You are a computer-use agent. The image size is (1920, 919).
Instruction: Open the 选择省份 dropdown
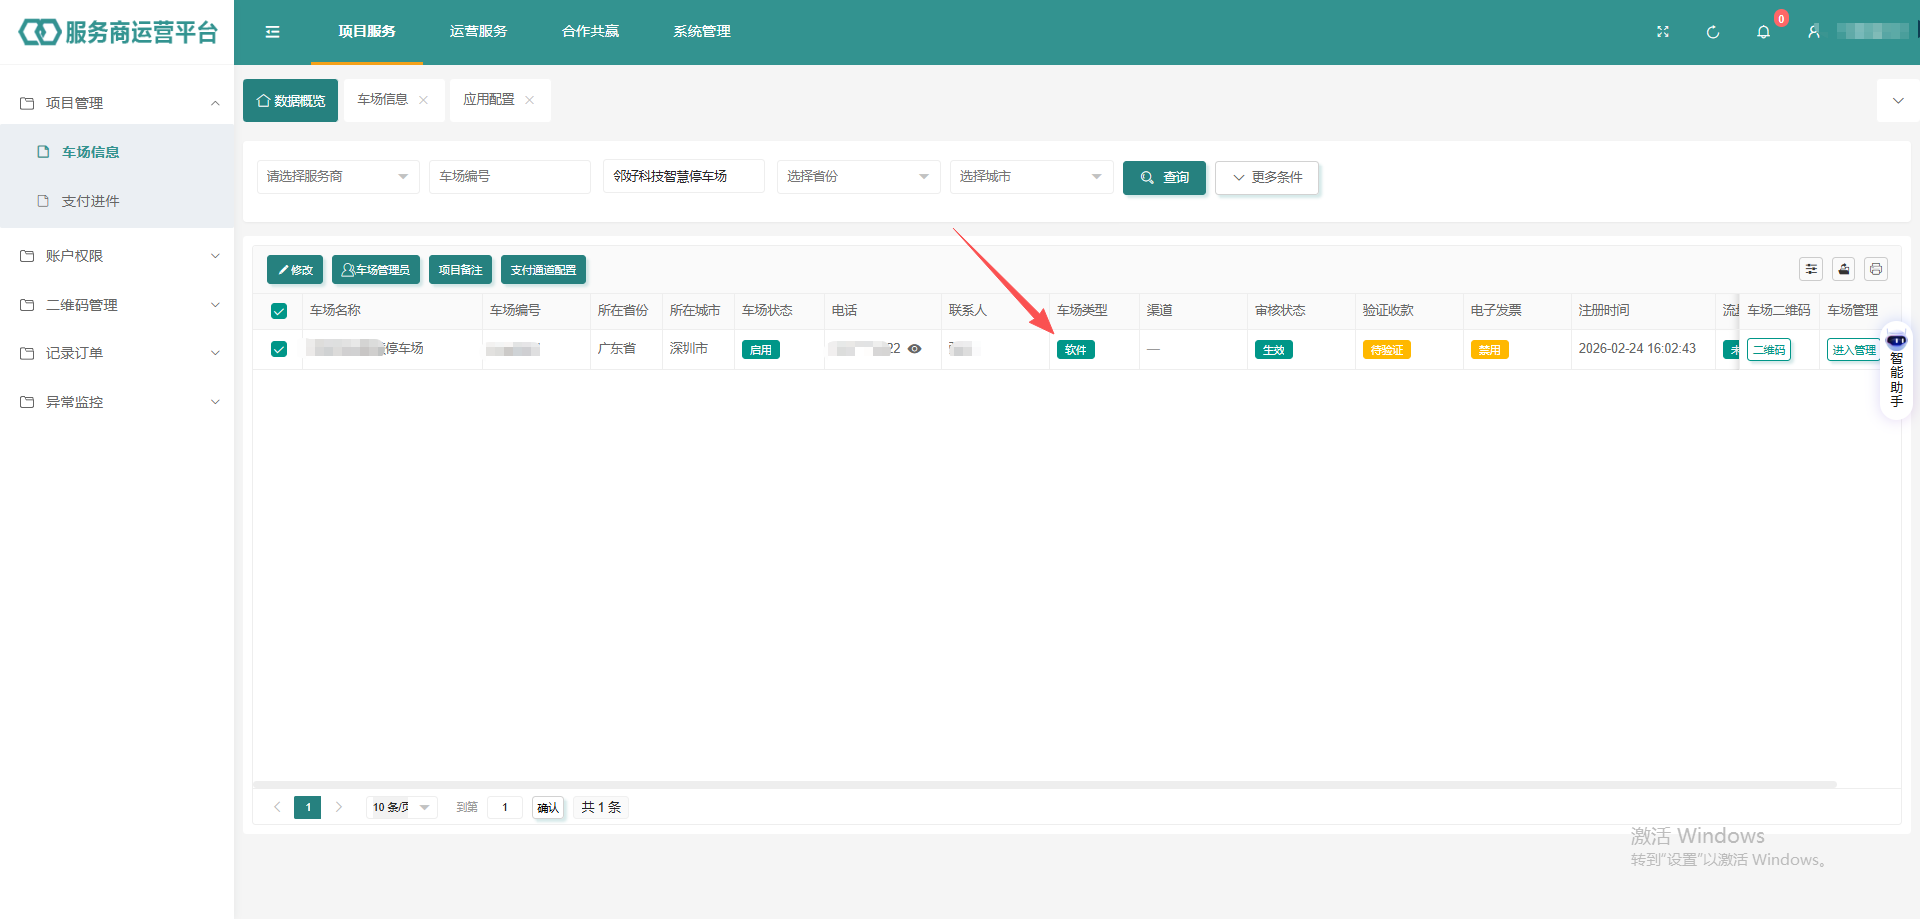click(858, 177)
